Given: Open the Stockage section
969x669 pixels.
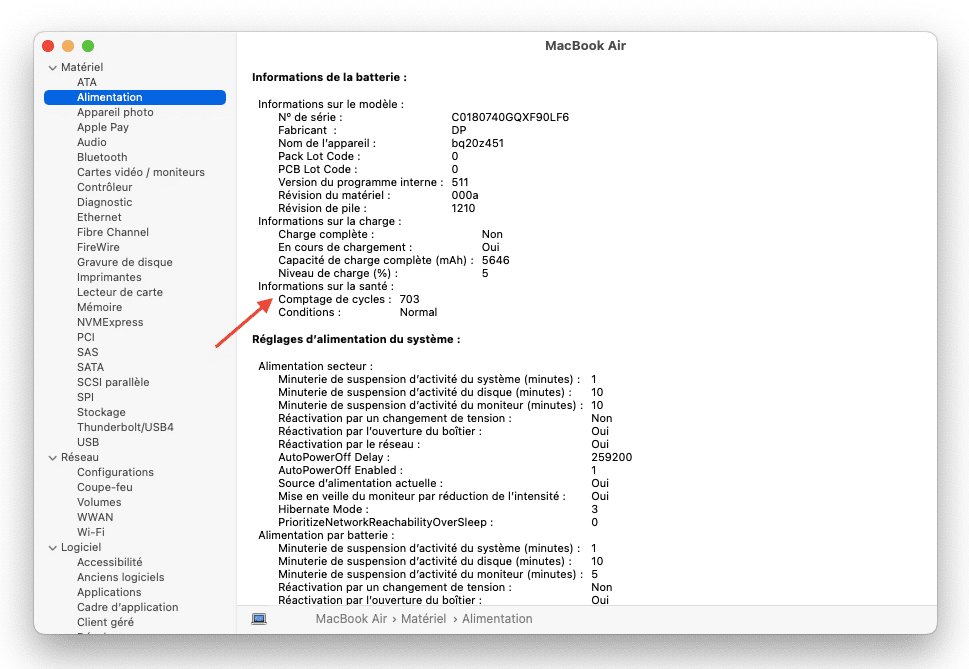Looking at the screenshot, I should click(101, 412).
